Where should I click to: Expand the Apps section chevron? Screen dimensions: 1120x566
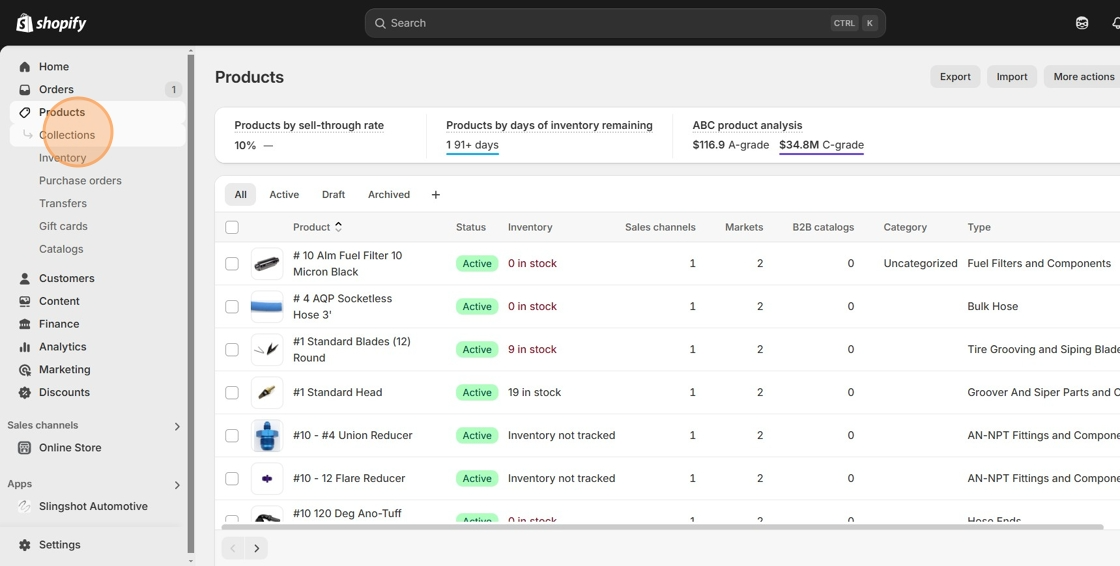click(177, 485)
